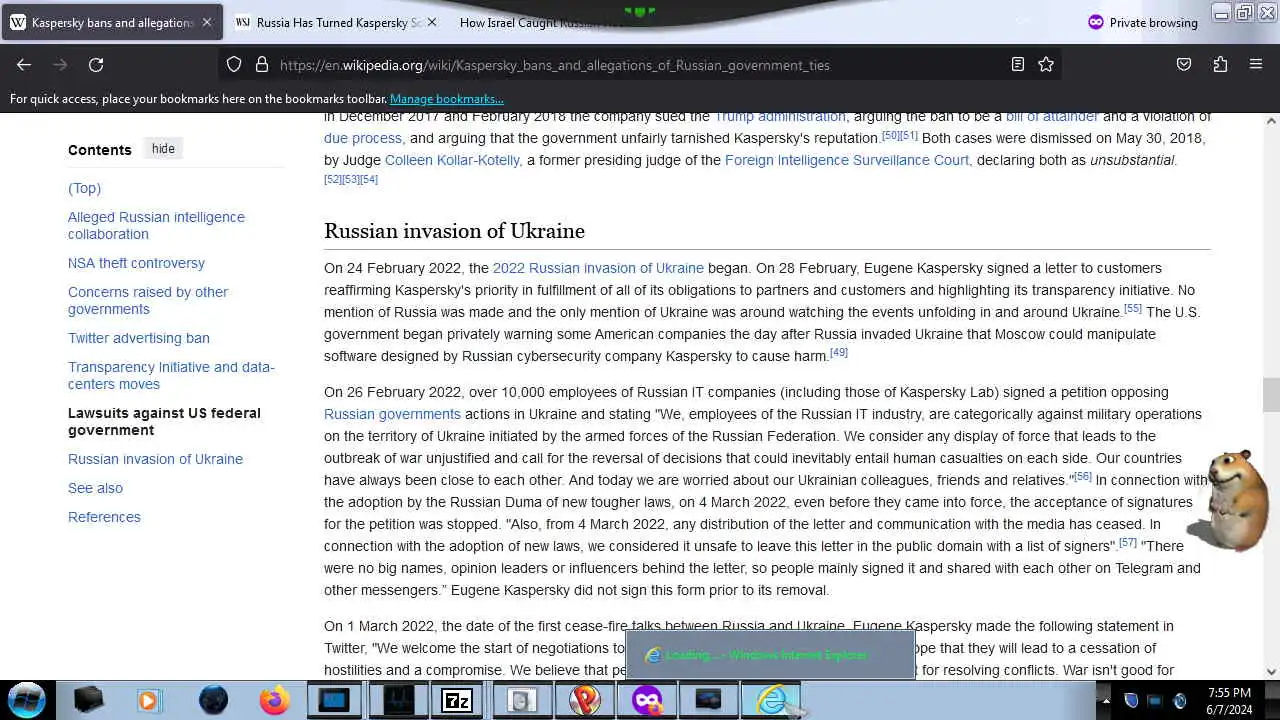Select Lawsuits against US federal government entry
This screenshot has height=720, width=1280.
(164, 421)
